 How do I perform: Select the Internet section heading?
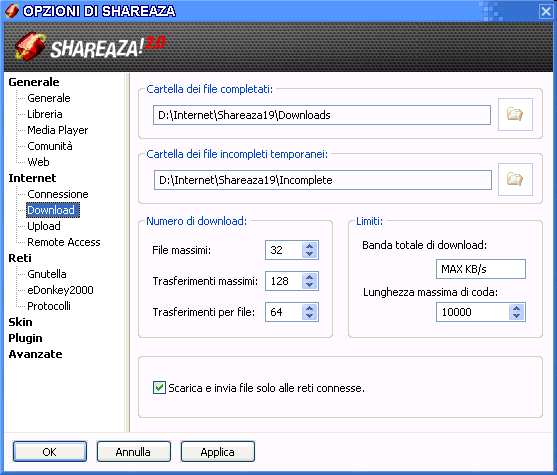(x=32, y=178)
